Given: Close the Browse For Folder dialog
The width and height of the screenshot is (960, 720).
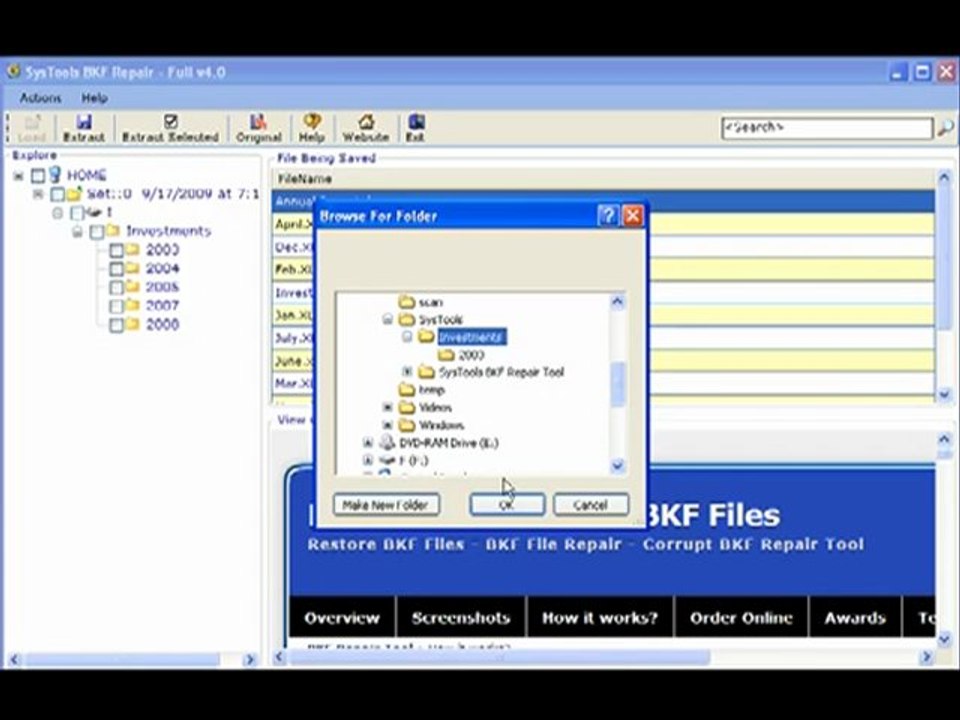Looking at the screenshot, I should (x=632, y=216).
